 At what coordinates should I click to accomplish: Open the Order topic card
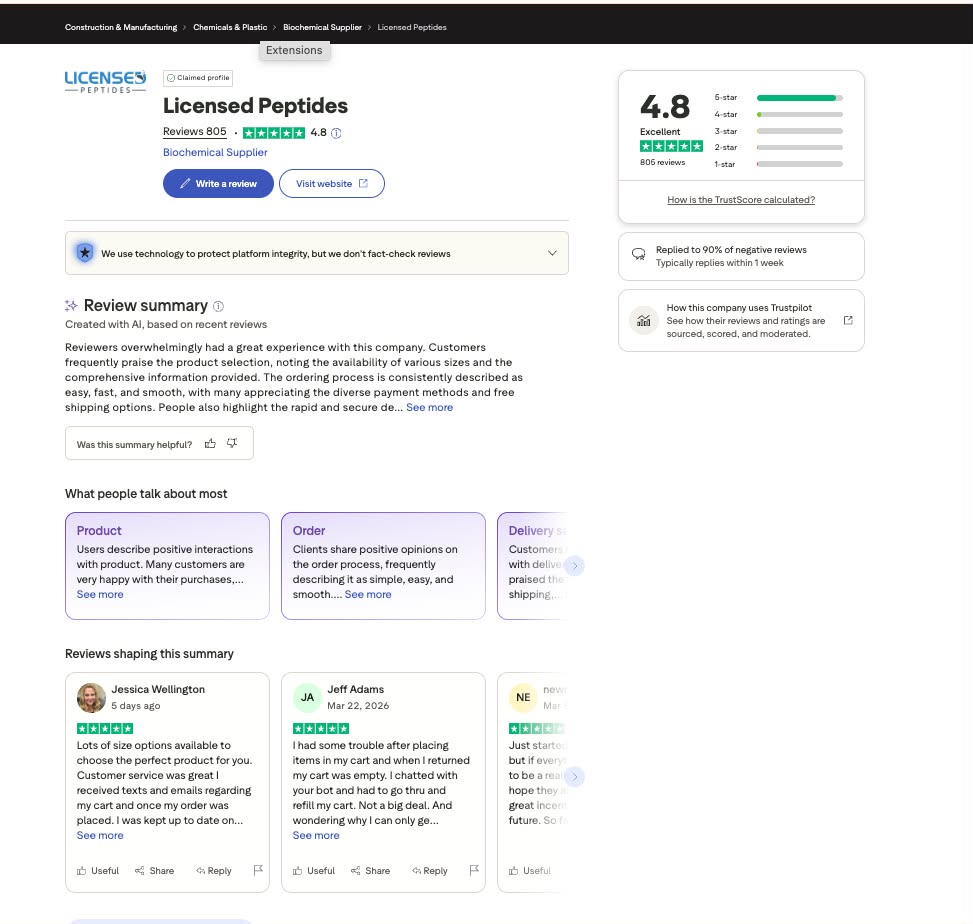click(383, 566)
